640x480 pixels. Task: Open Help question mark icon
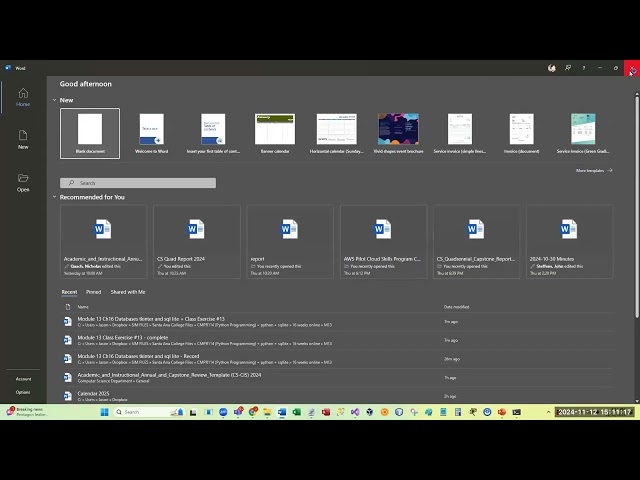point(584,68)
